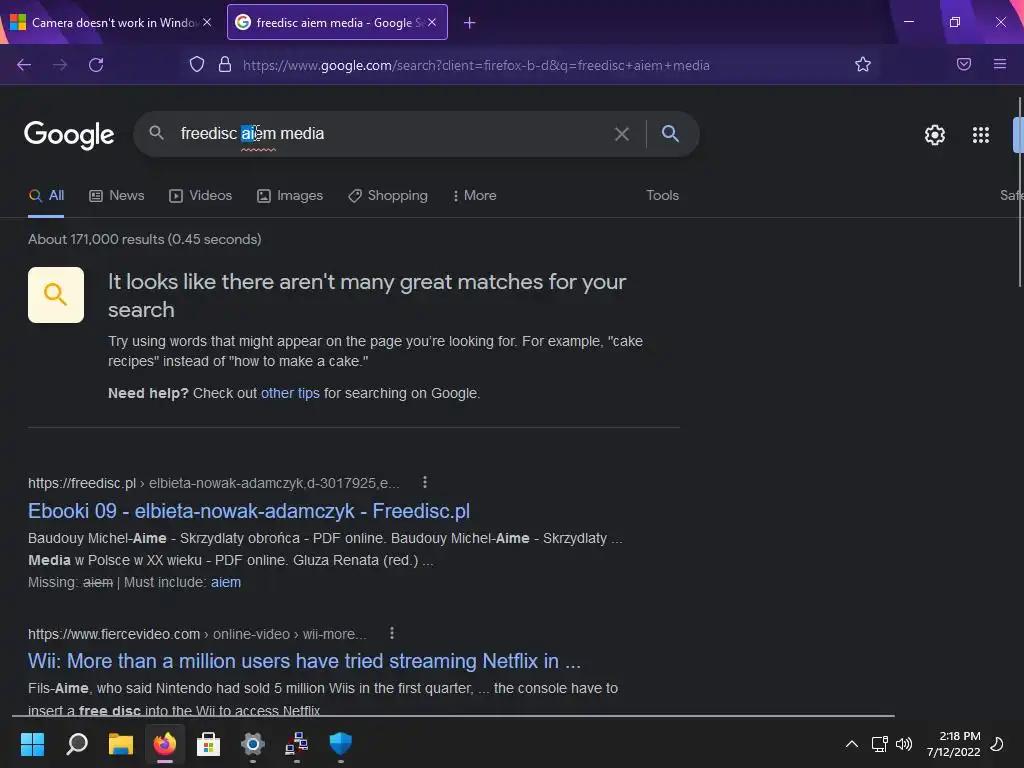The image size is (1024, 768).
Task: Open the clock showing 2:18 PM
Action: 953,744
